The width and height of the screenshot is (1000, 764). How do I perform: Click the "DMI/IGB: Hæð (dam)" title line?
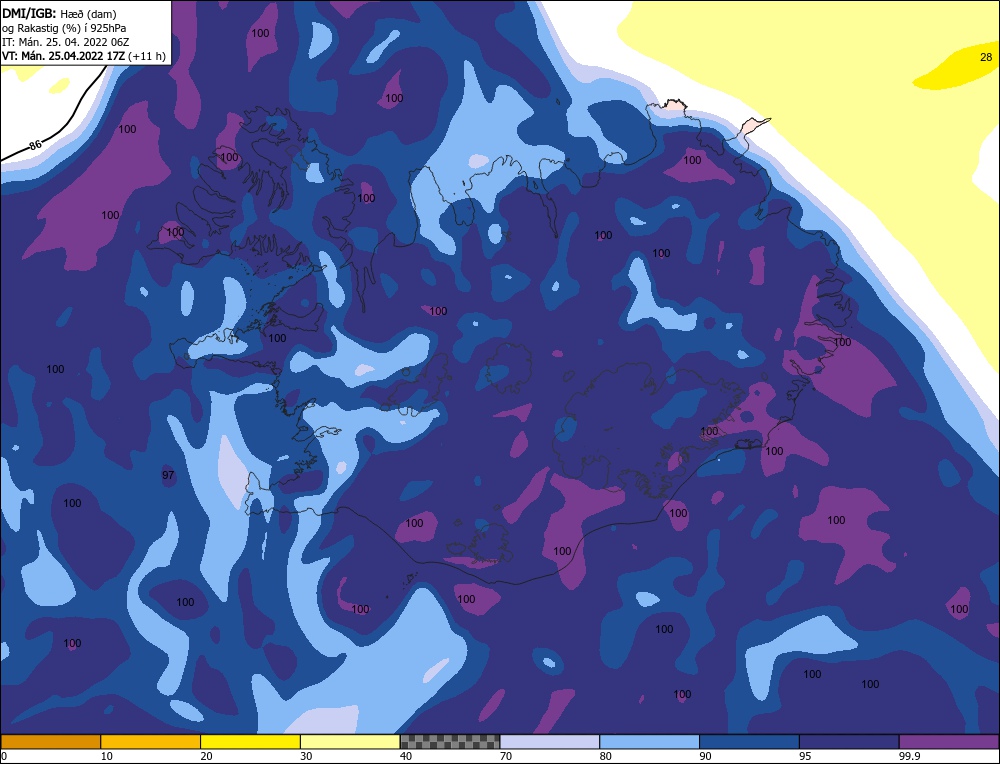[x=59, y=13]
